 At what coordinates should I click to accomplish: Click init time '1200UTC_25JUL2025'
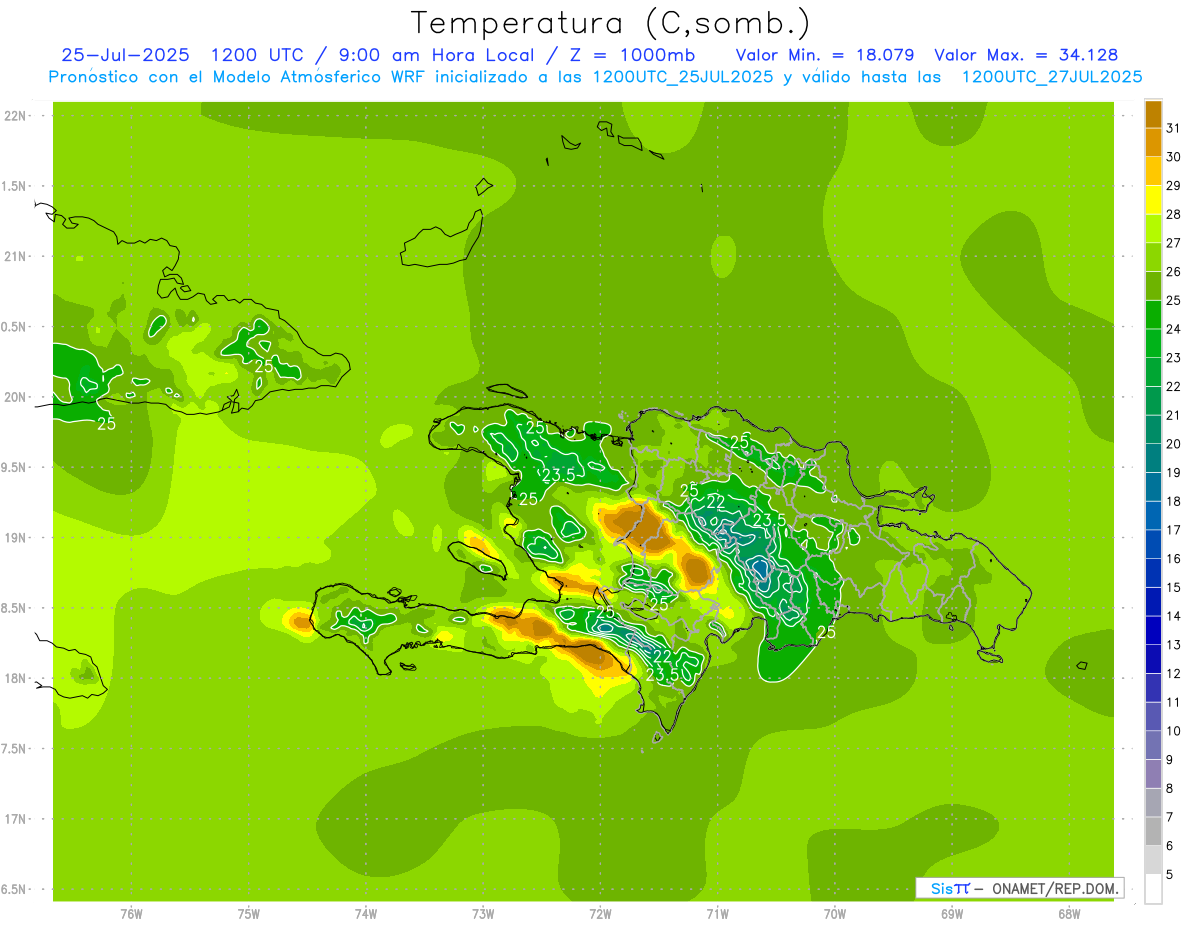[x=683, y=77]
